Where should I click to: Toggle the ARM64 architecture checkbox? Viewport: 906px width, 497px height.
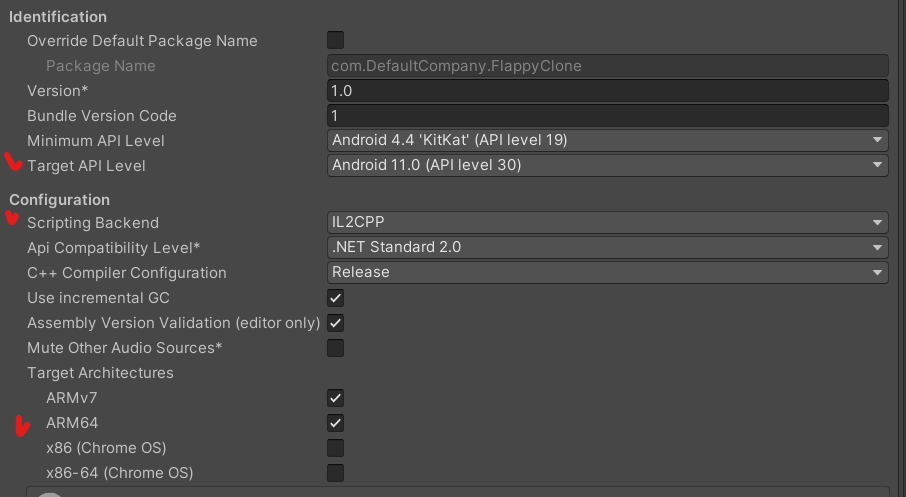[x=336, y=423]
